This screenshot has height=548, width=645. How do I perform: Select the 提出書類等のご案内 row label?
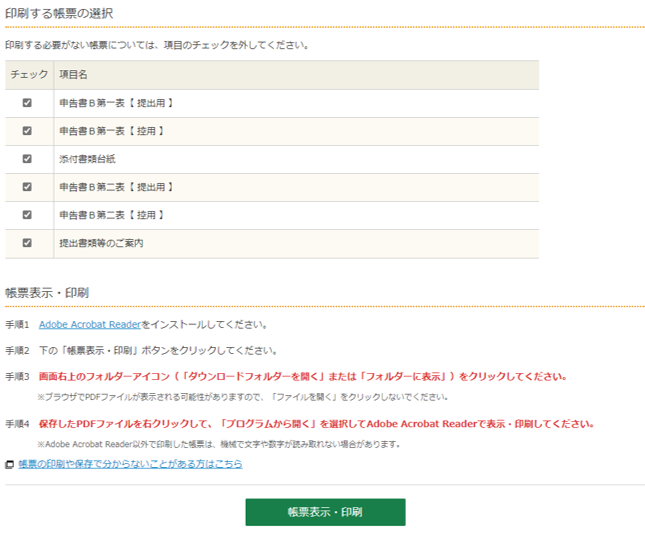tap(101, 243)
